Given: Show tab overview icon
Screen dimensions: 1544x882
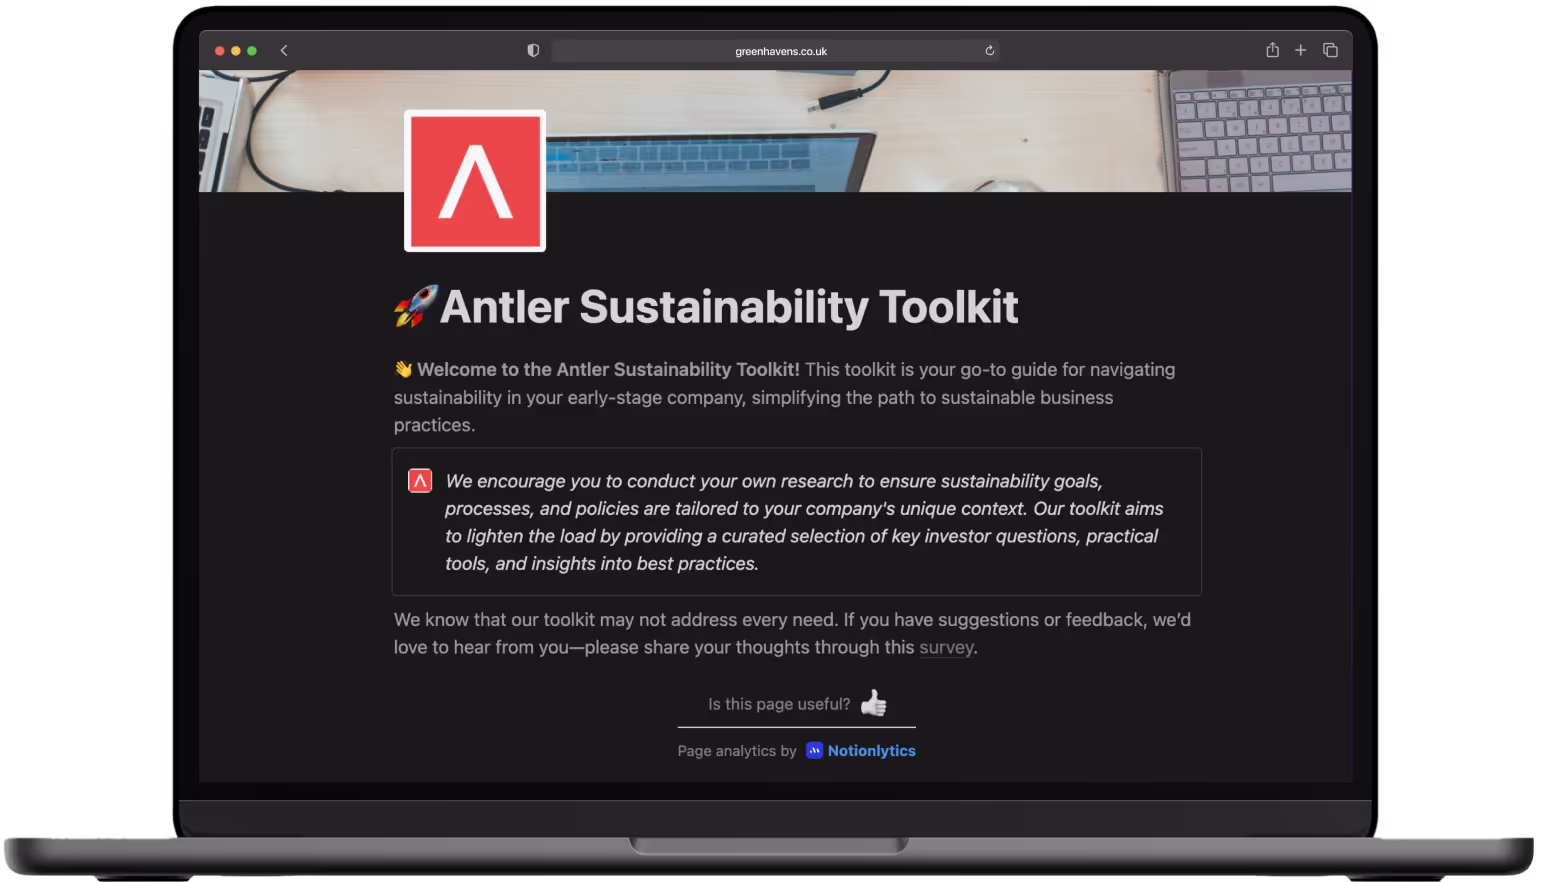Looking at the screenshot, I should point(1330,50).
